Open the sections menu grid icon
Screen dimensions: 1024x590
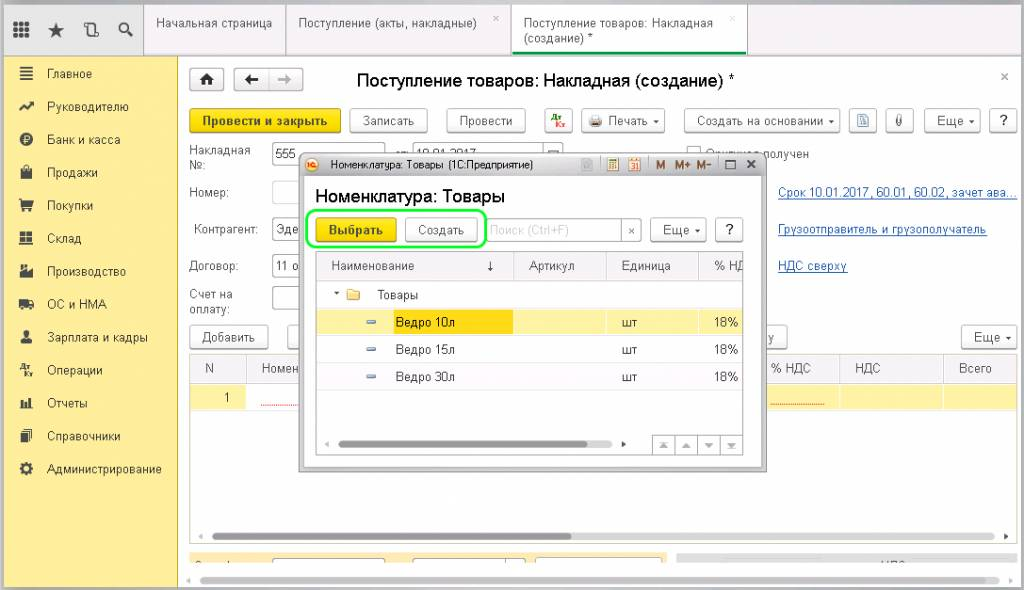(21, 29)
